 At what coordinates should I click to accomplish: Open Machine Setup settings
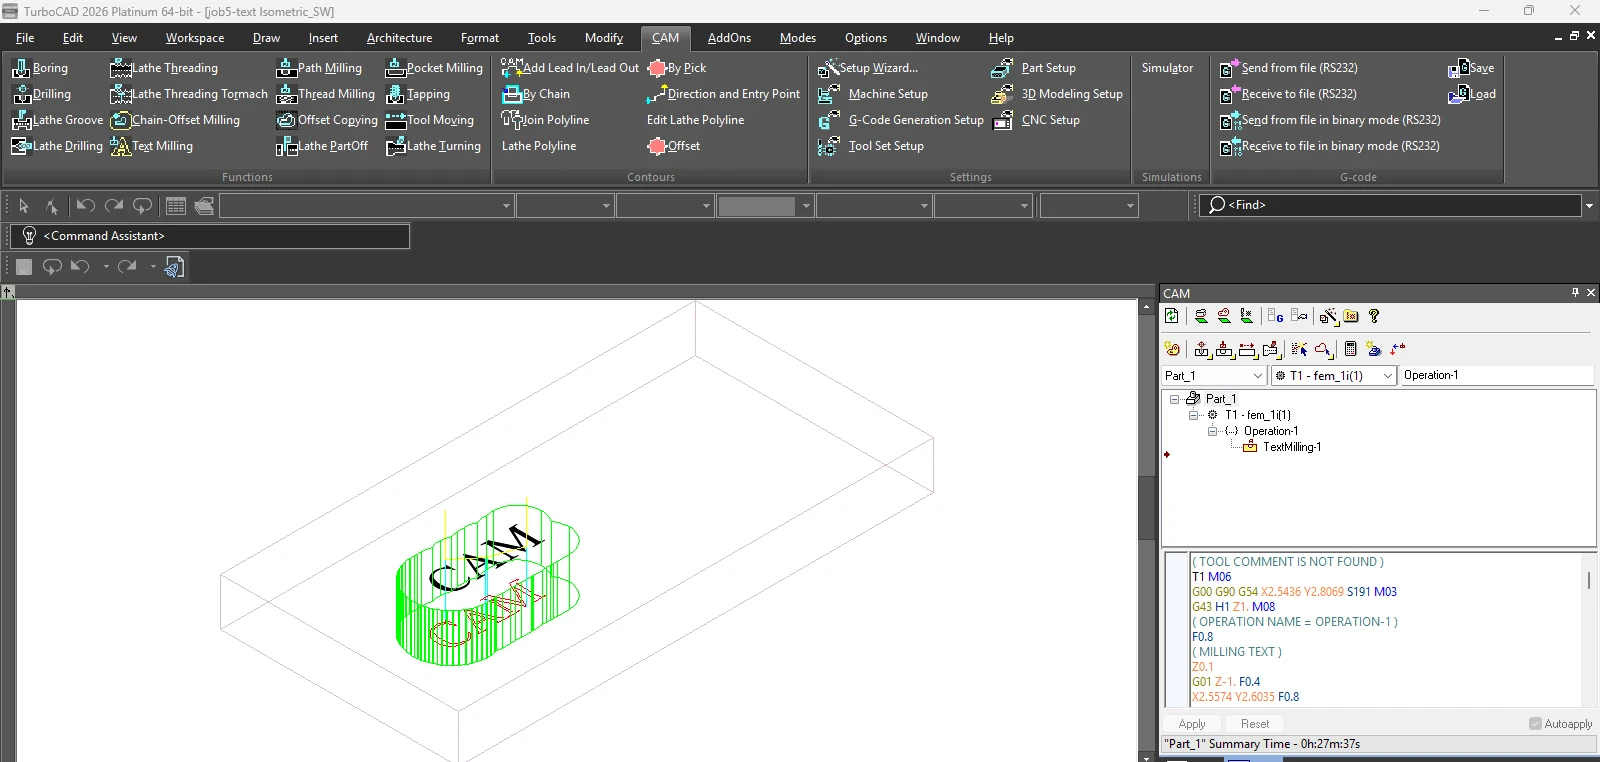873,94
